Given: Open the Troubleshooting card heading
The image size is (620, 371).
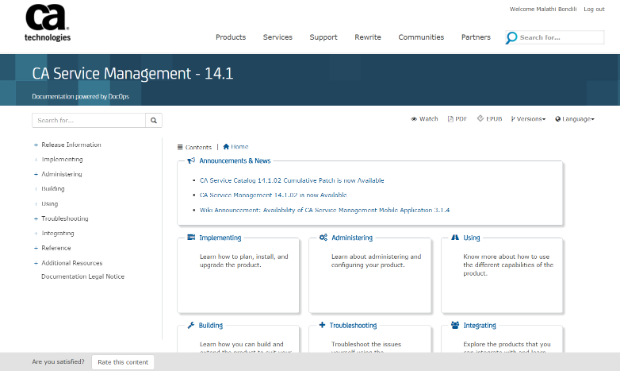Looking at the screenshot, I should (353, 325).
